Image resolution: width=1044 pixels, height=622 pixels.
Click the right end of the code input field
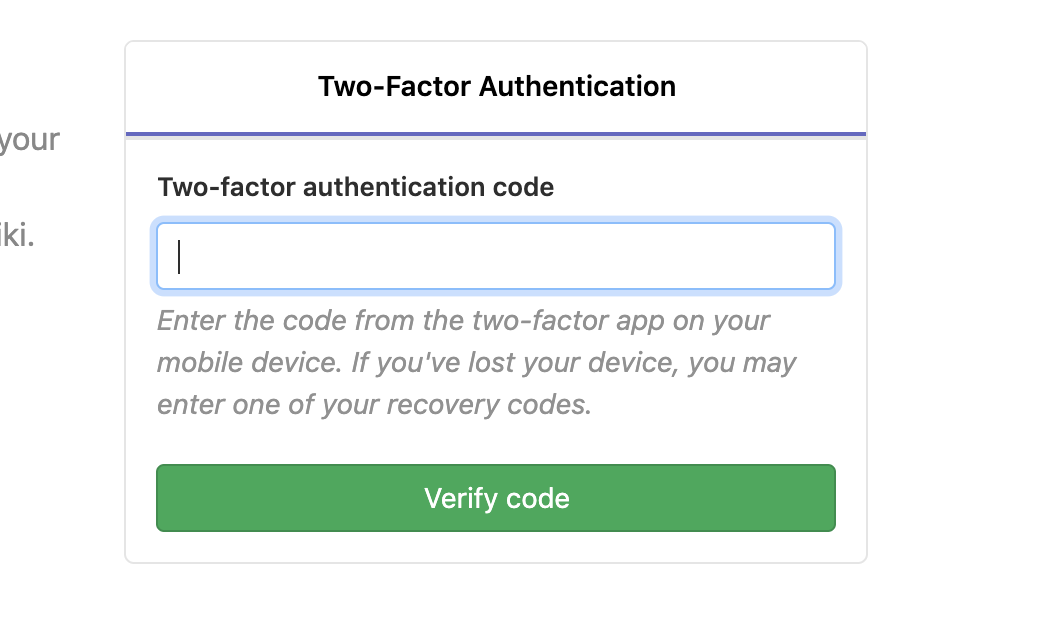coord(815,256)
